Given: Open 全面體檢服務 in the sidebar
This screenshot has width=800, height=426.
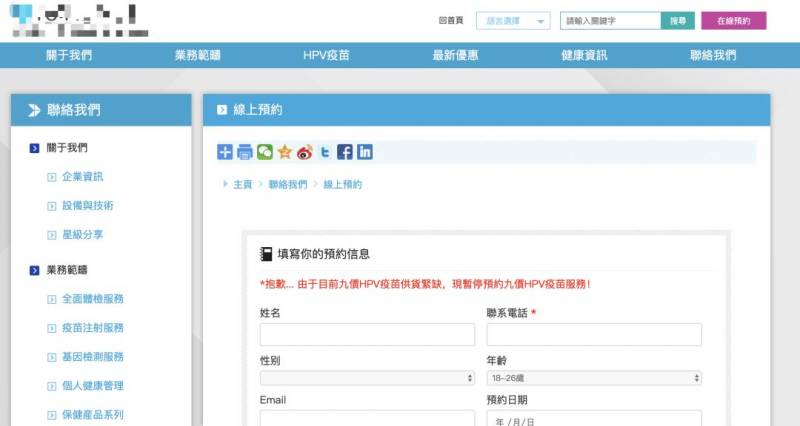Looking at the screenshot, I should pos(92,299).
